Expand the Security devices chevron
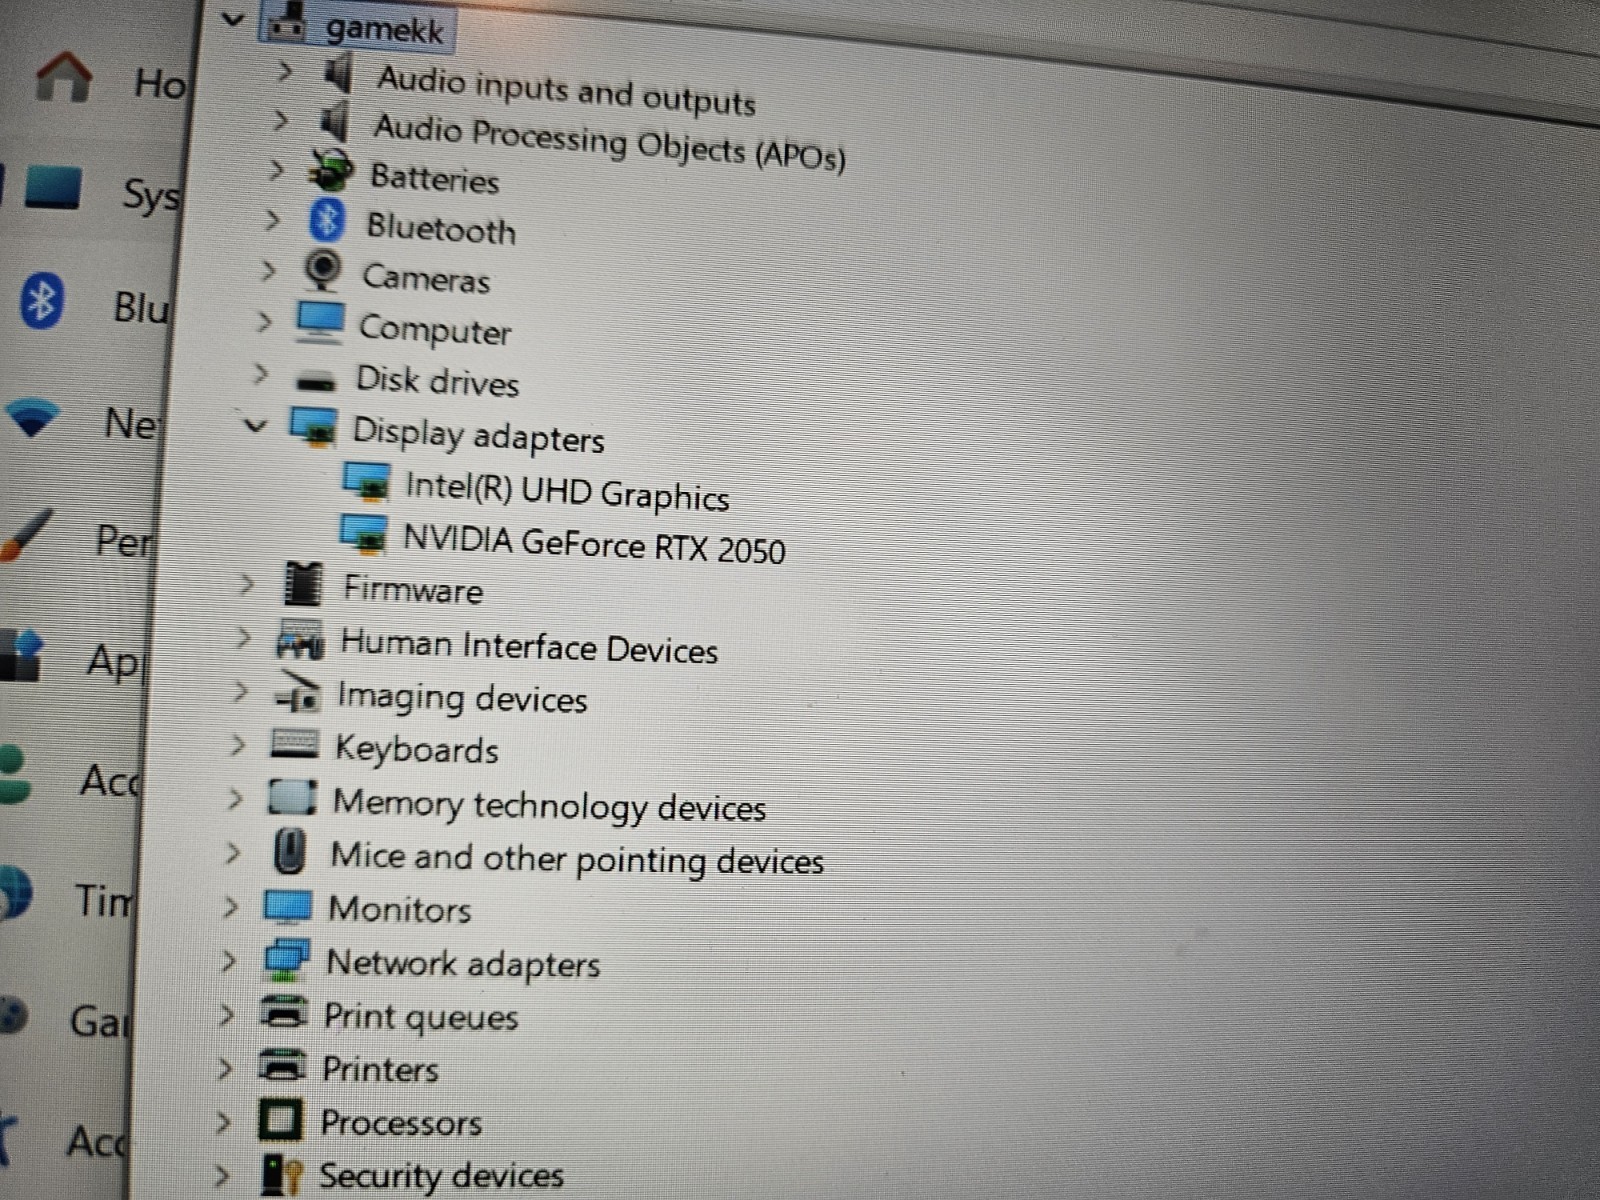Image resolution: width=1600 pixels, height=1200 pixels. pyautogui.click(x=221, y=1174)
